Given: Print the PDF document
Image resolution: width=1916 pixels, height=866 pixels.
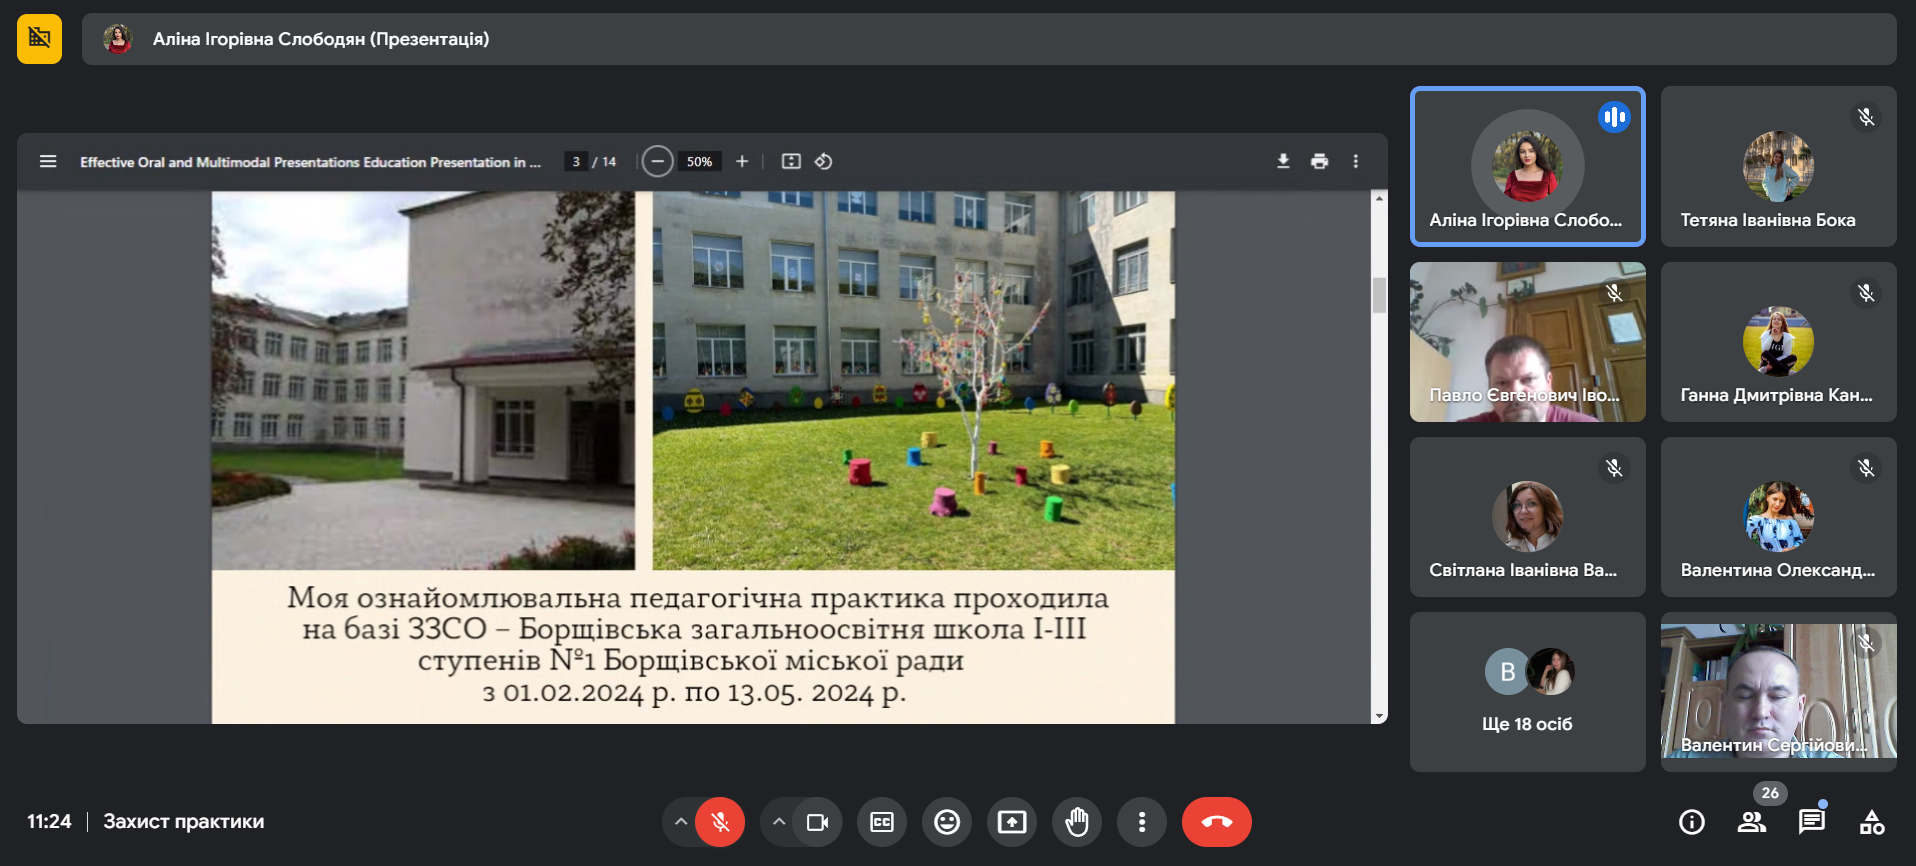Looking at the screenshot, I should pyautogui.click(x=1320, y=161).
